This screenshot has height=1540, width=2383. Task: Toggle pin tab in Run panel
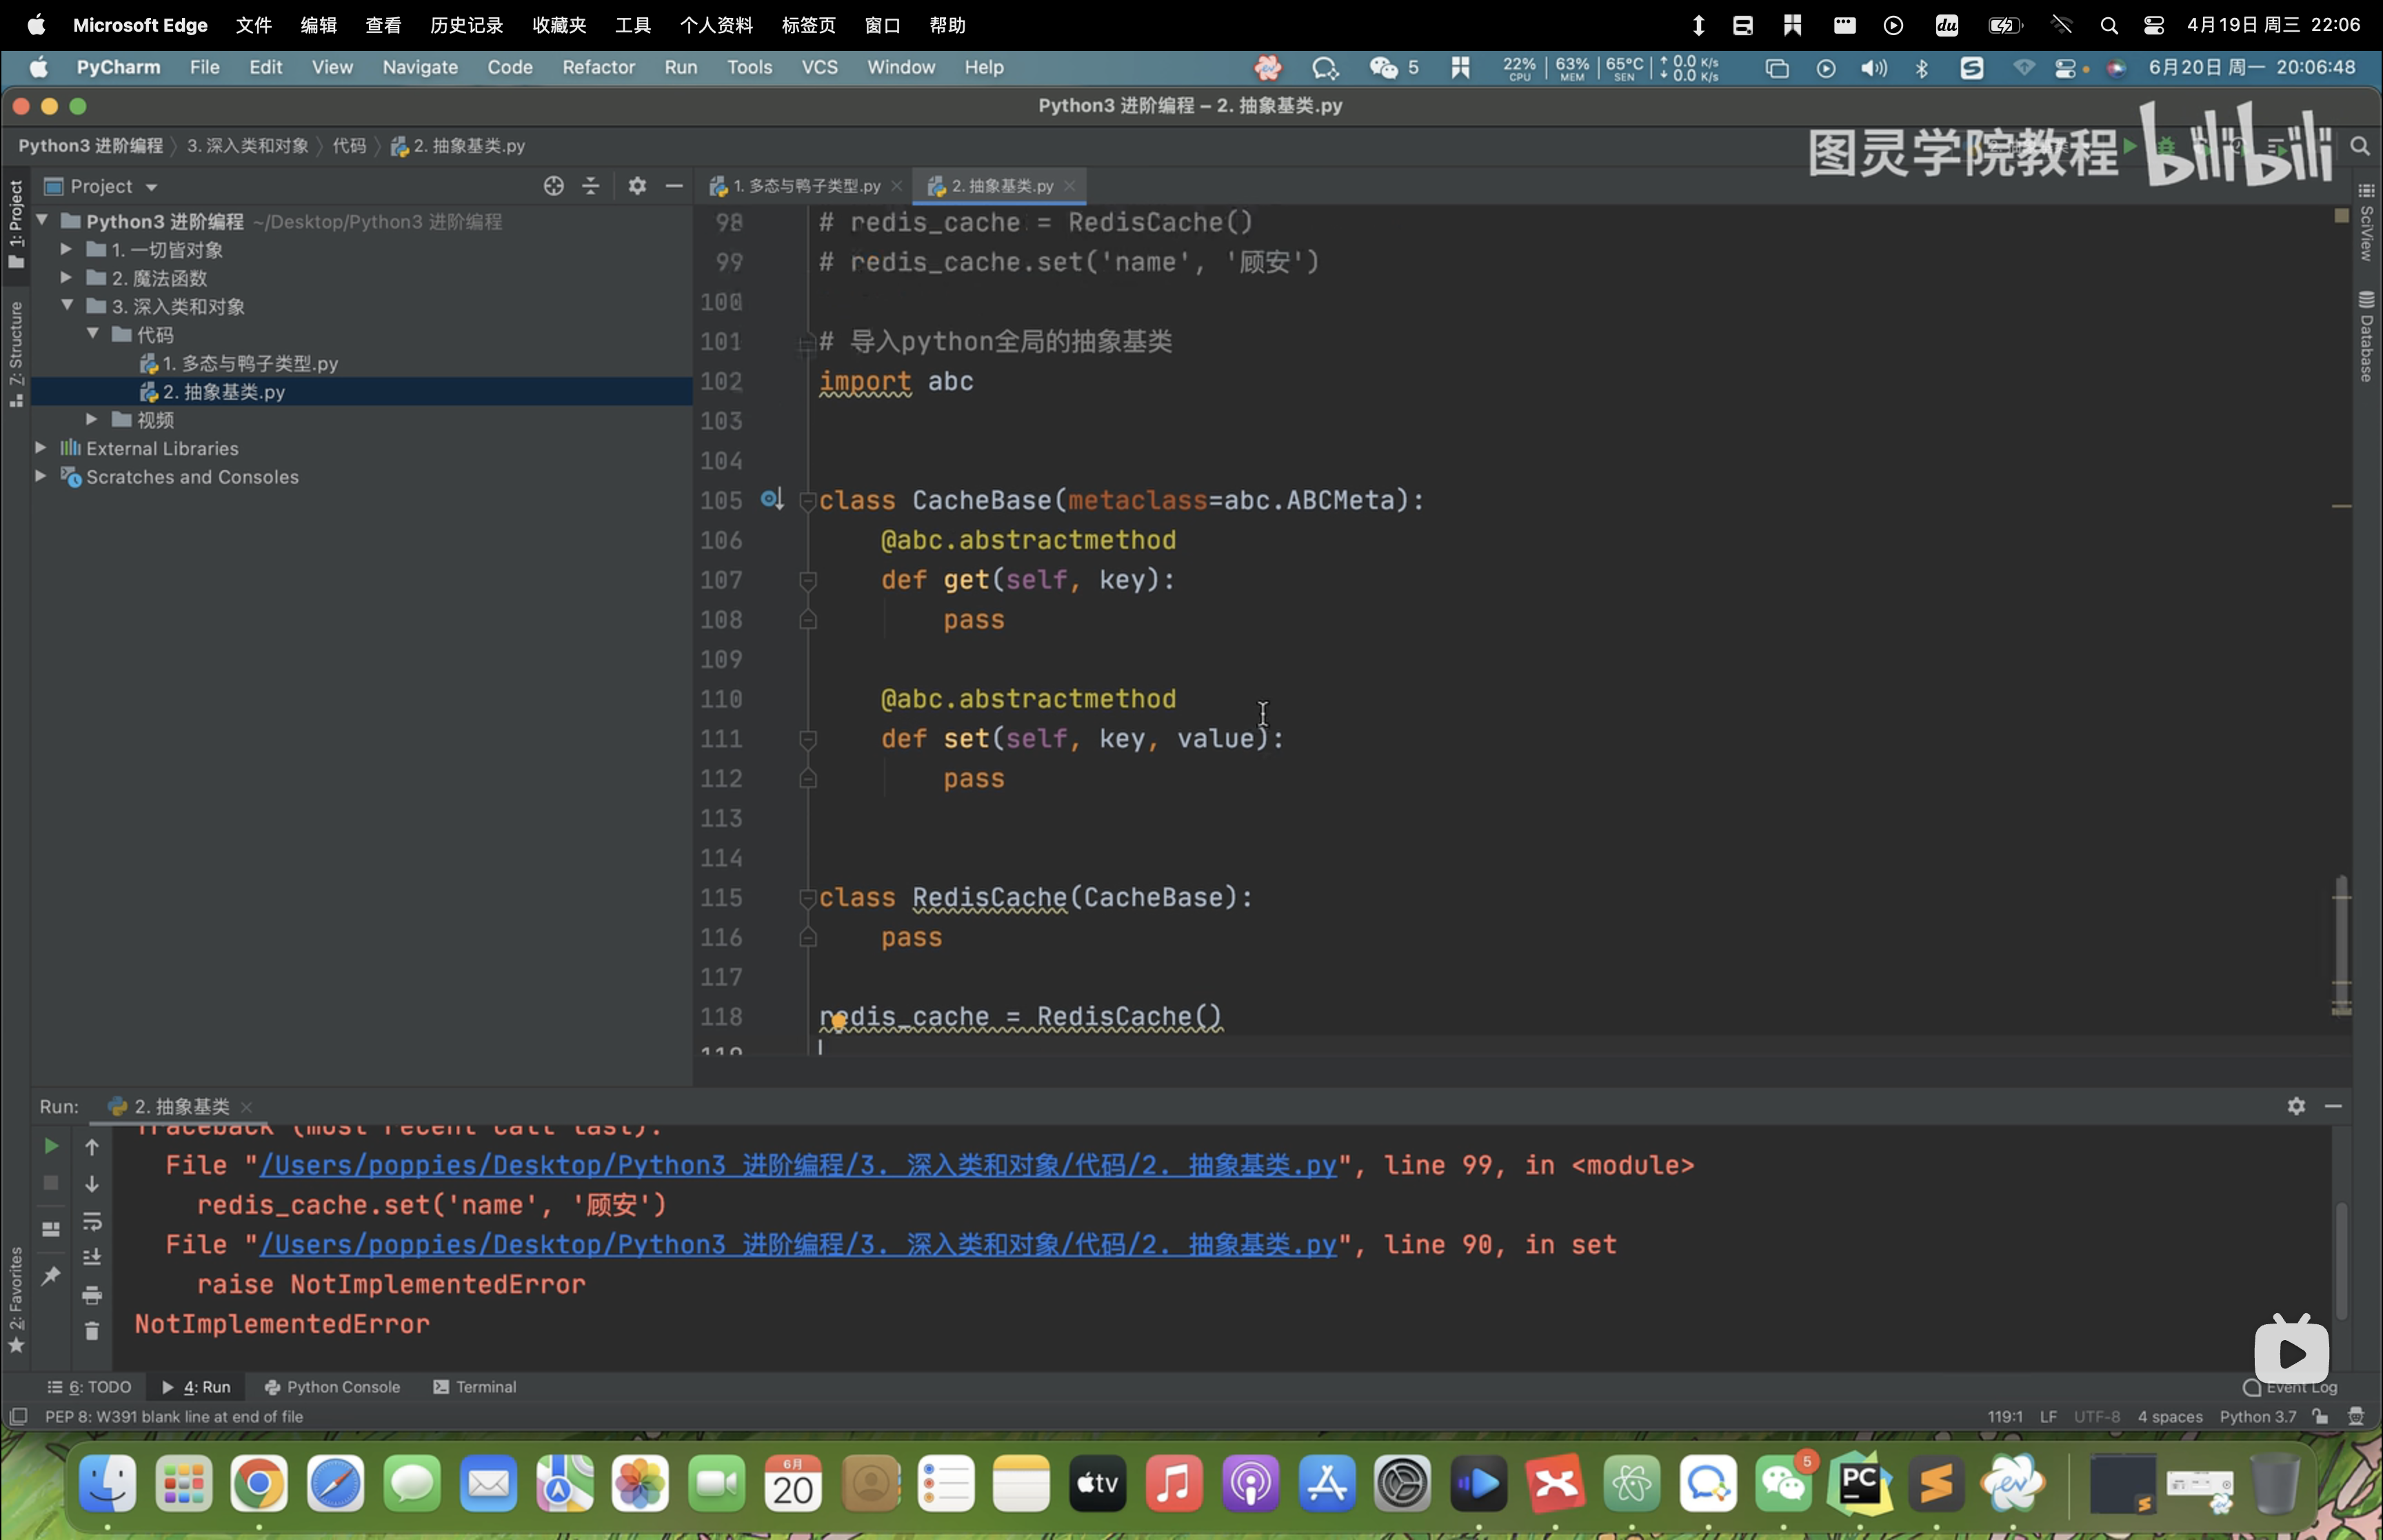tap(51, 1275)
